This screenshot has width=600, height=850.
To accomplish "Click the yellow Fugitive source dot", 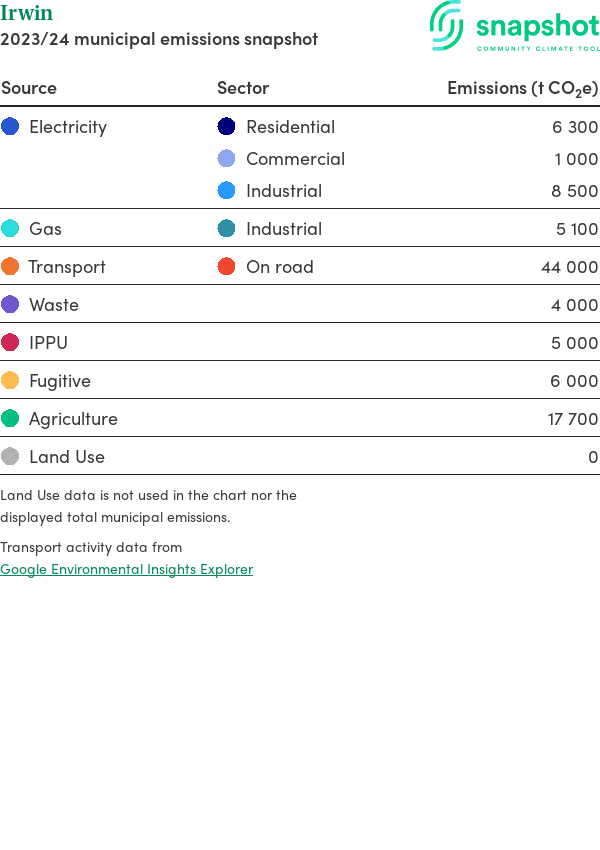I will (x=10, y=381).
